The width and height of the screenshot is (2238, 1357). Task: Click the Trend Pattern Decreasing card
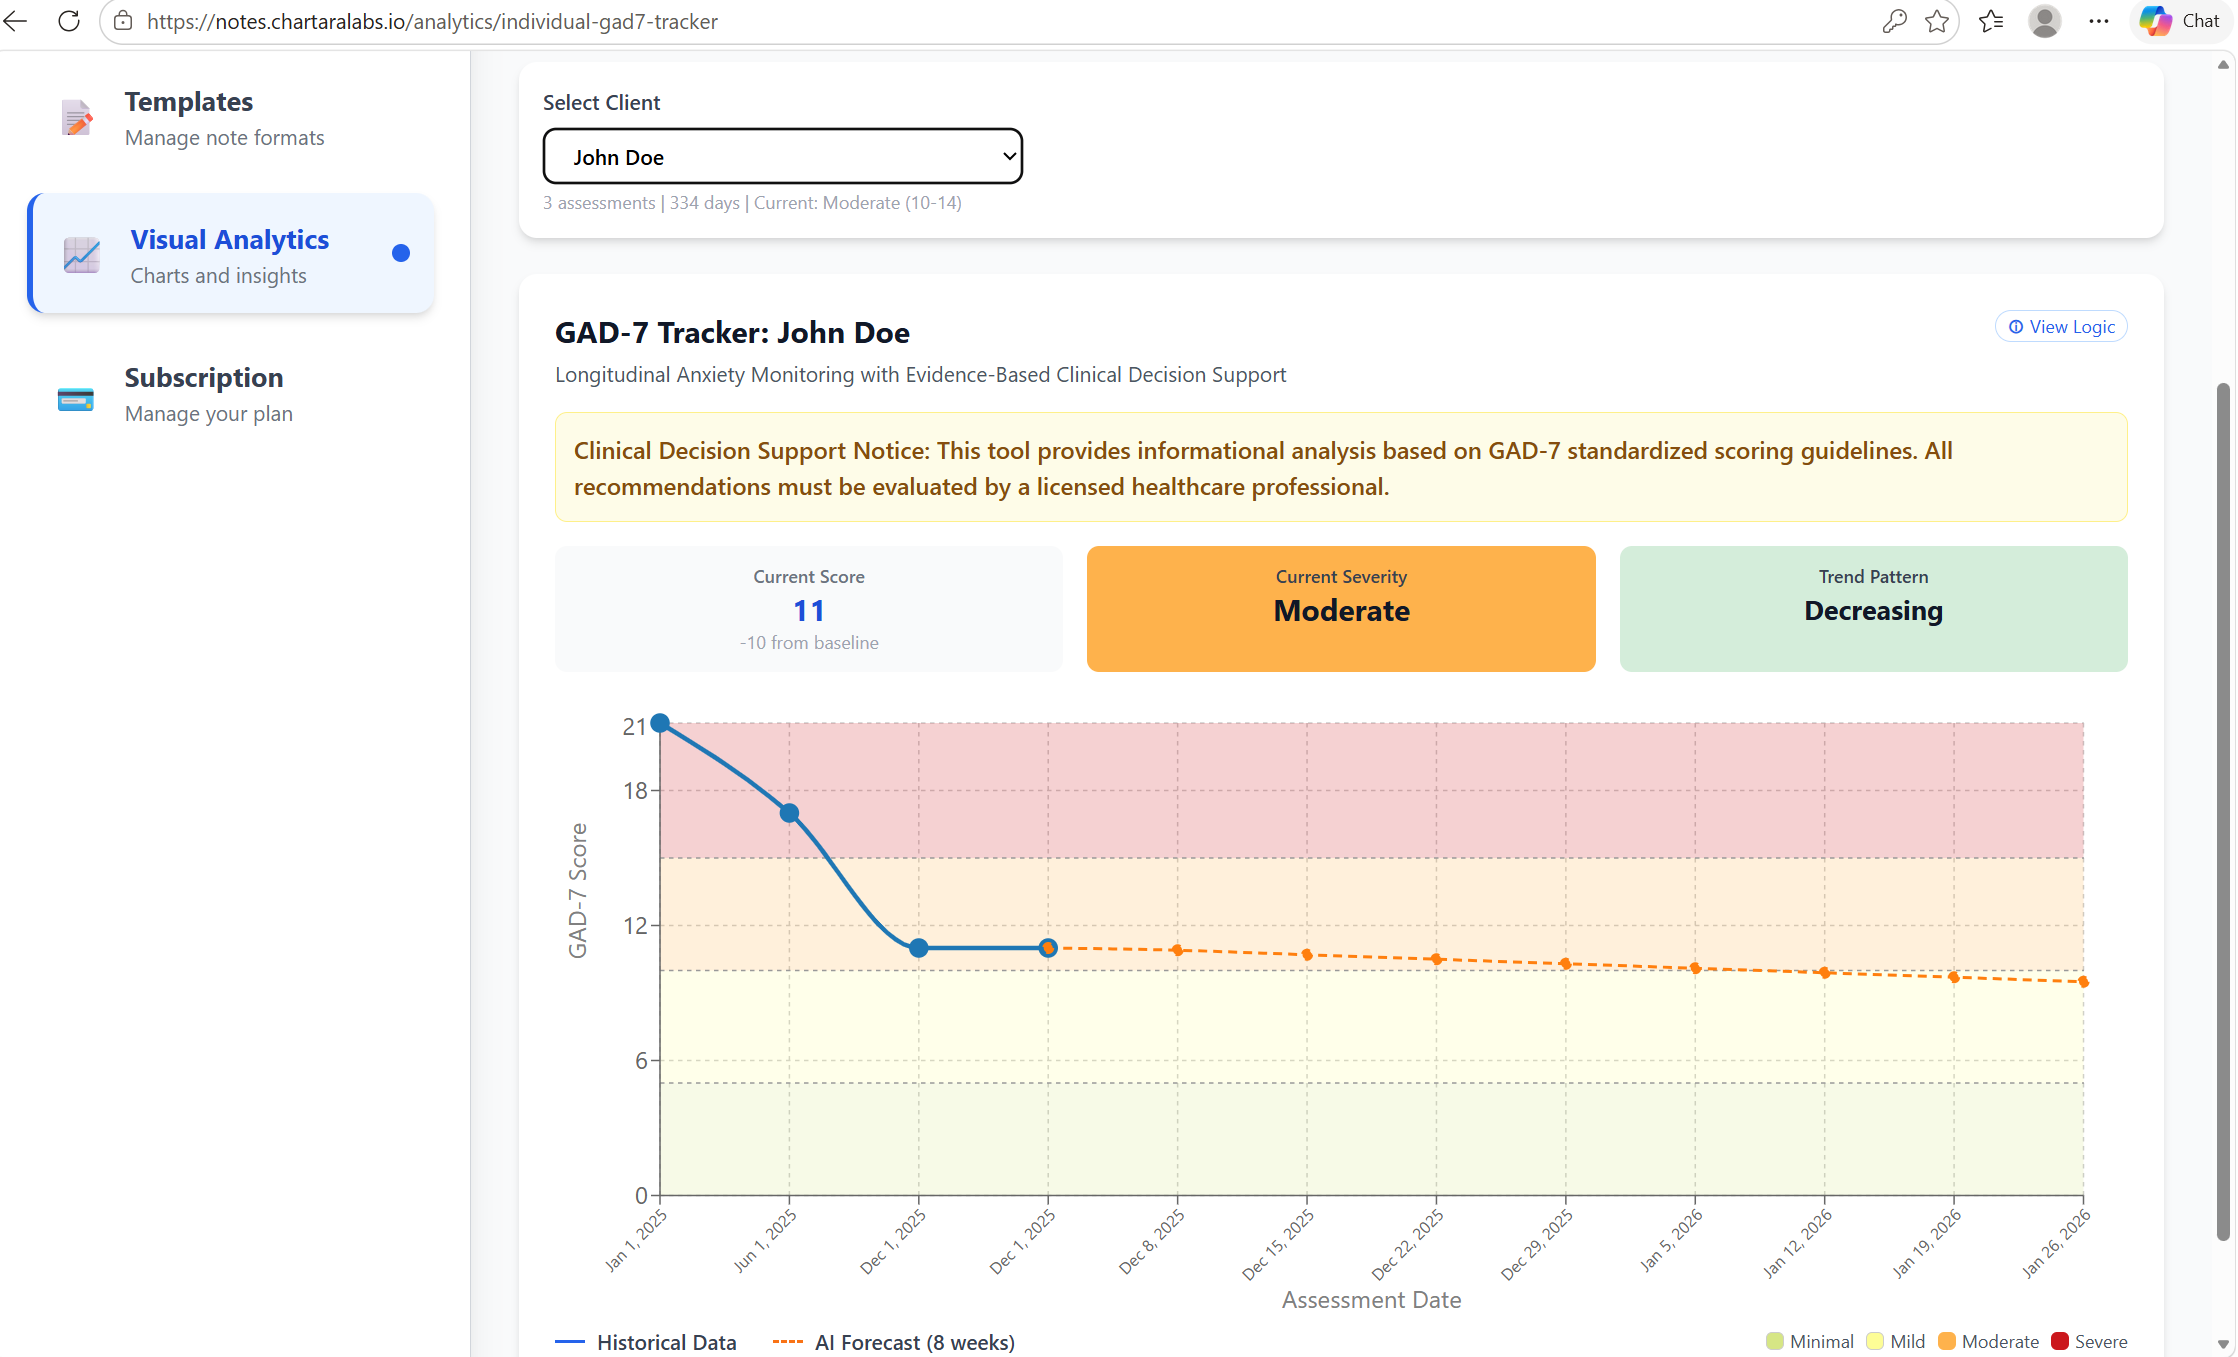(1873, 609)
